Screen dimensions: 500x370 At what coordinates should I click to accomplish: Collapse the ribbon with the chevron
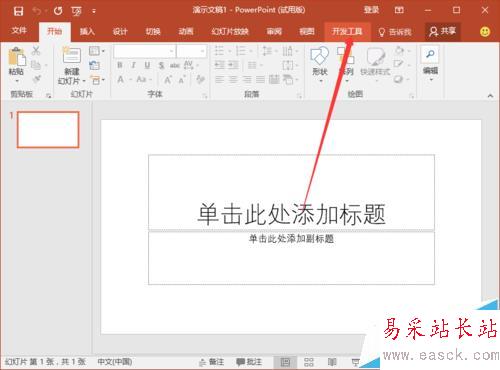[490, 96]
